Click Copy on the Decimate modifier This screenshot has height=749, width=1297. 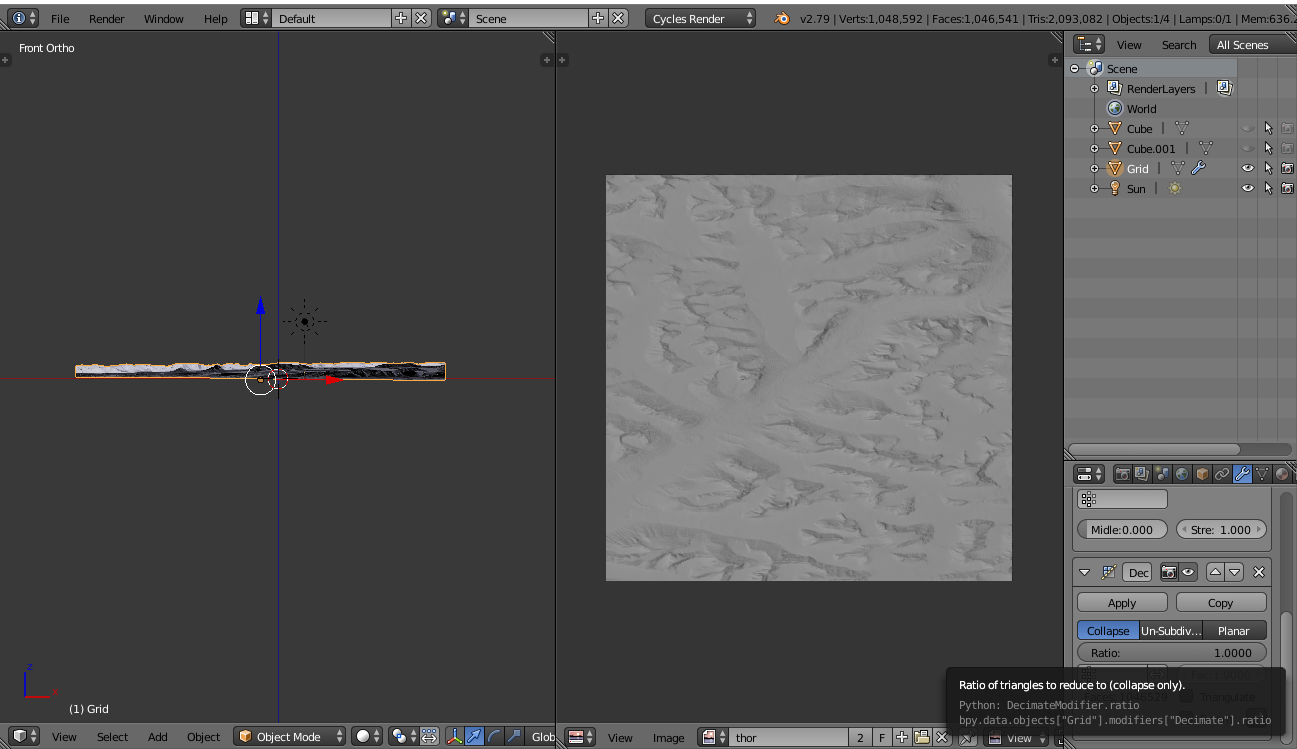(1221, 602)
